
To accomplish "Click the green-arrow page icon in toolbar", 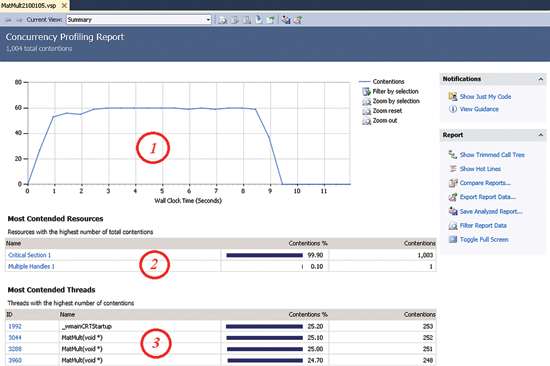I will click(270, 20).
